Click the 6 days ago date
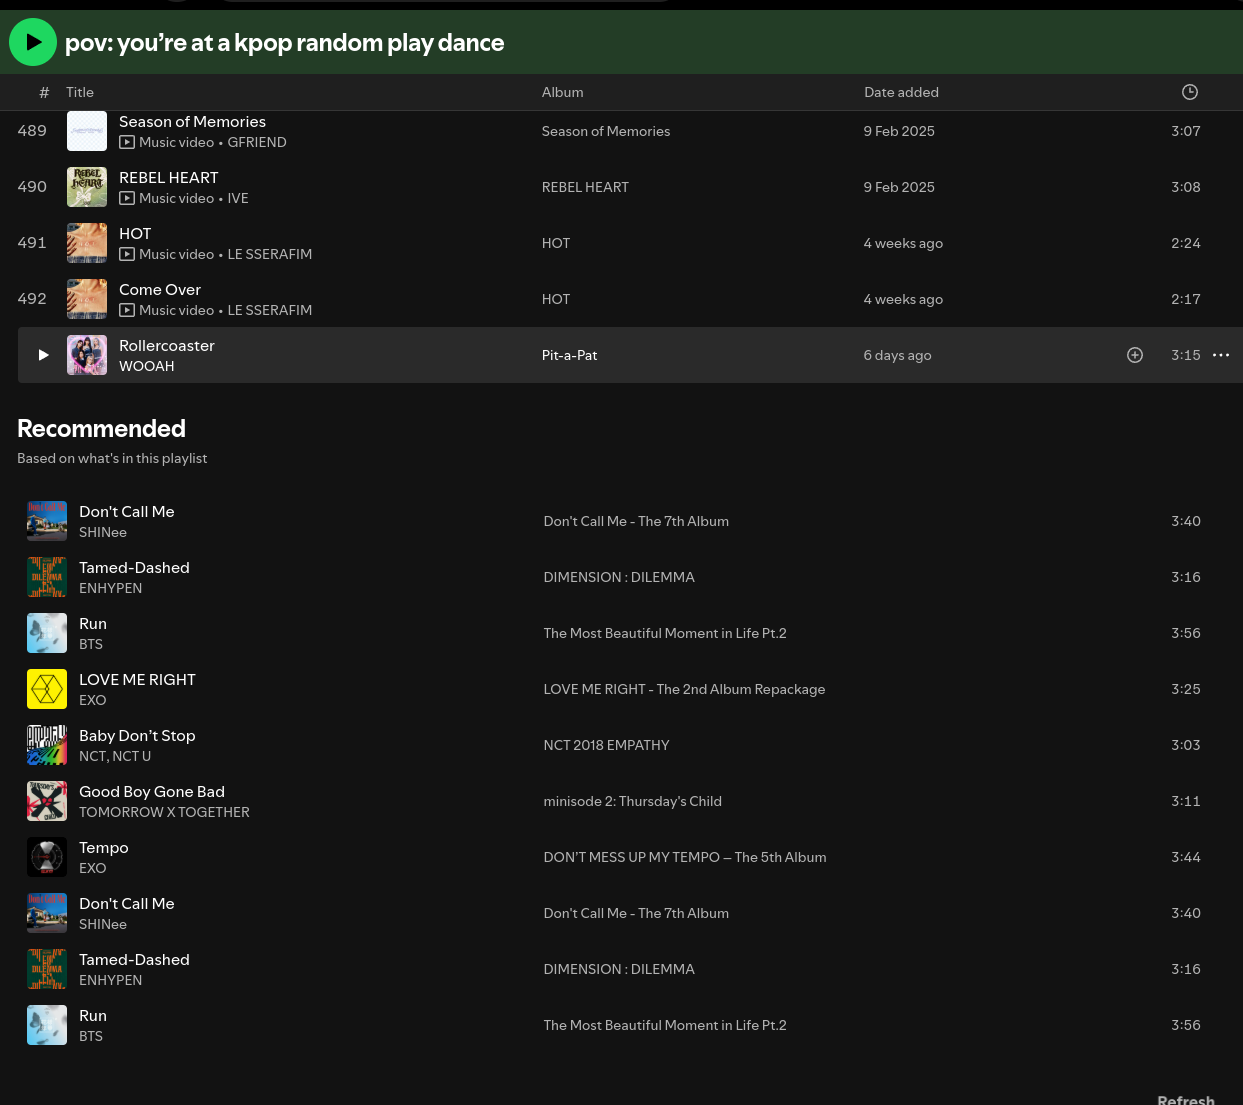The width and height of the screenshot is (1243, 1105). point(897,355)
